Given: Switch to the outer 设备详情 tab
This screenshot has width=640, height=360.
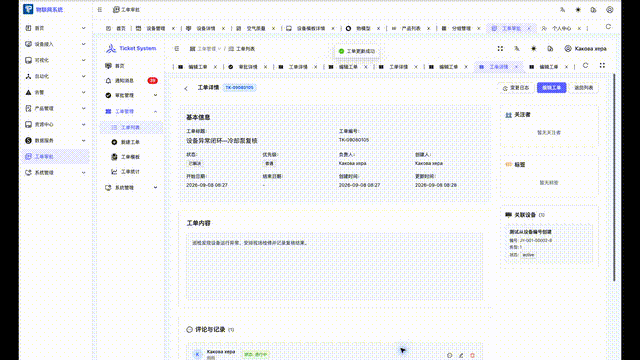Looking at the screenshot, I should pyautogui.click(x=206, y=29).
